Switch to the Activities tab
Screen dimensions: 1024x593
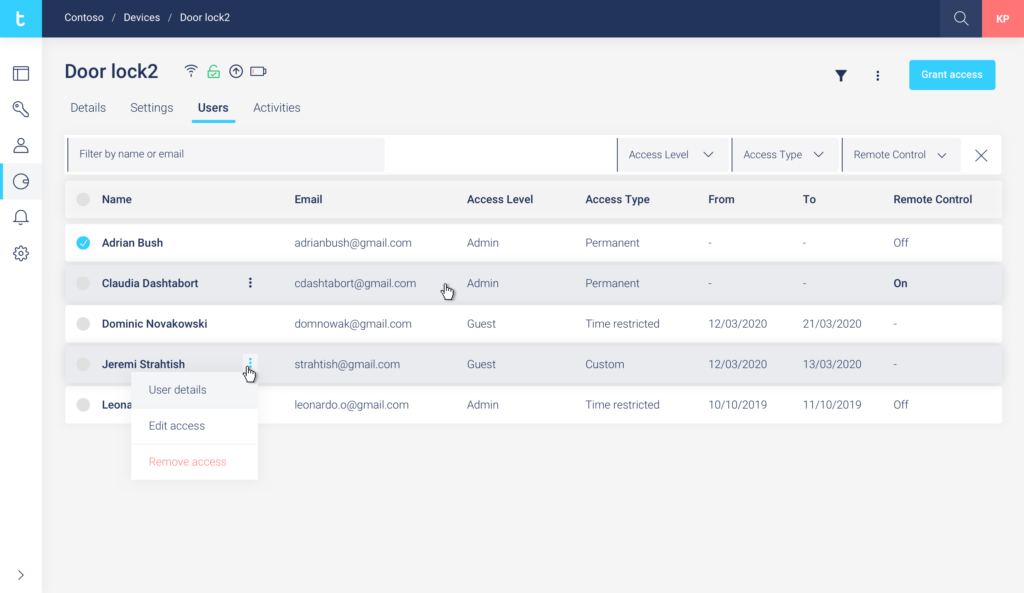click(x=277, y=108)
